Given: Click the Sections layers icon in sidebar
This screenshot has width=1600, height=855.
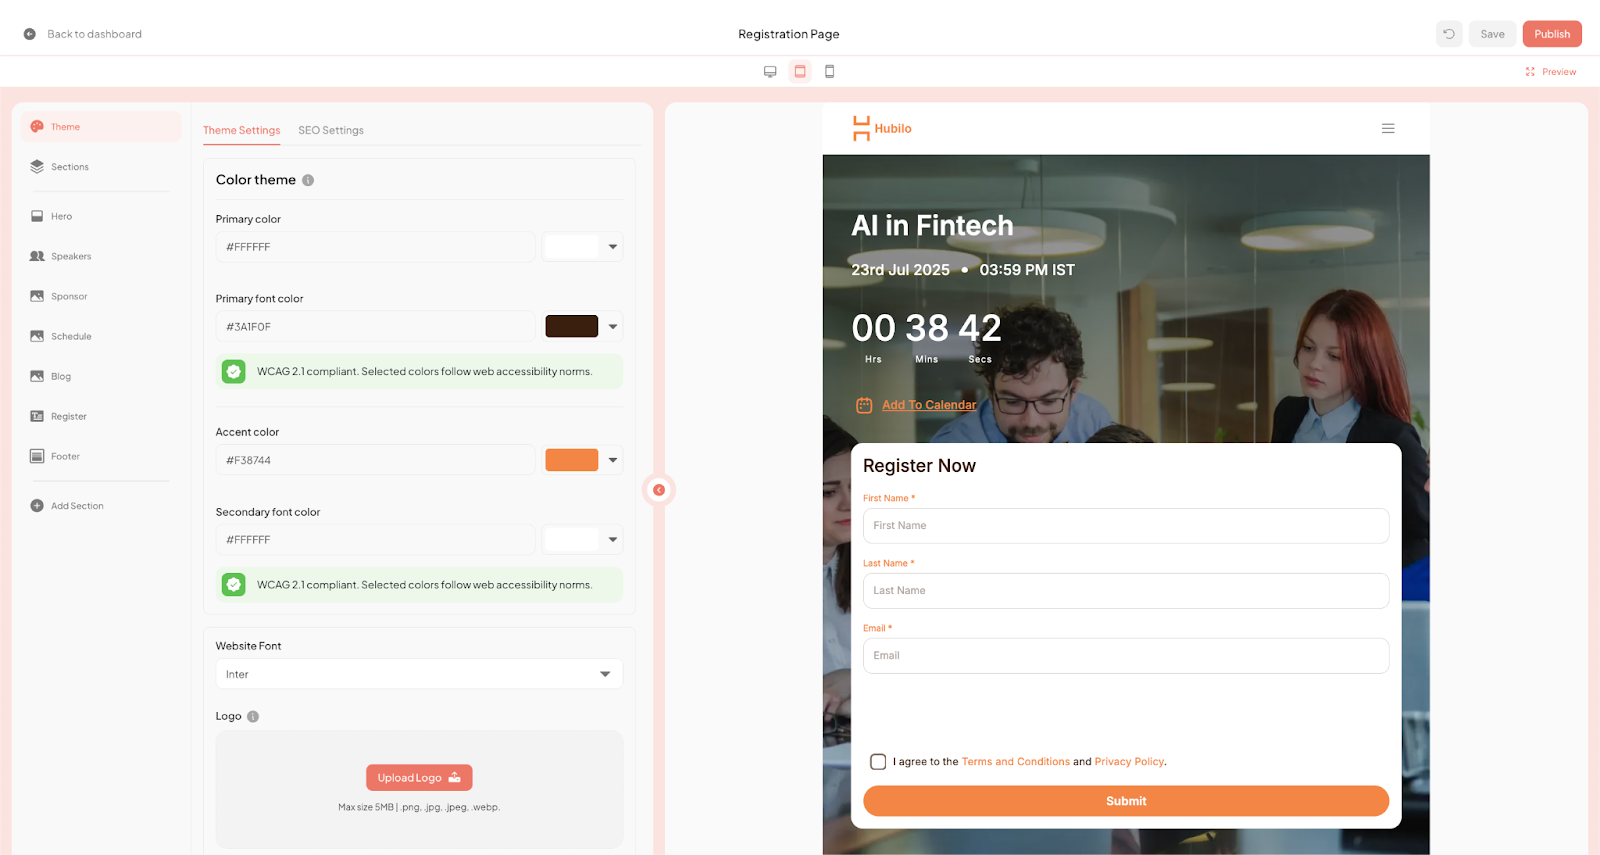Looking at the screenshot, I should pyautogui.click(x=37, y=167).
